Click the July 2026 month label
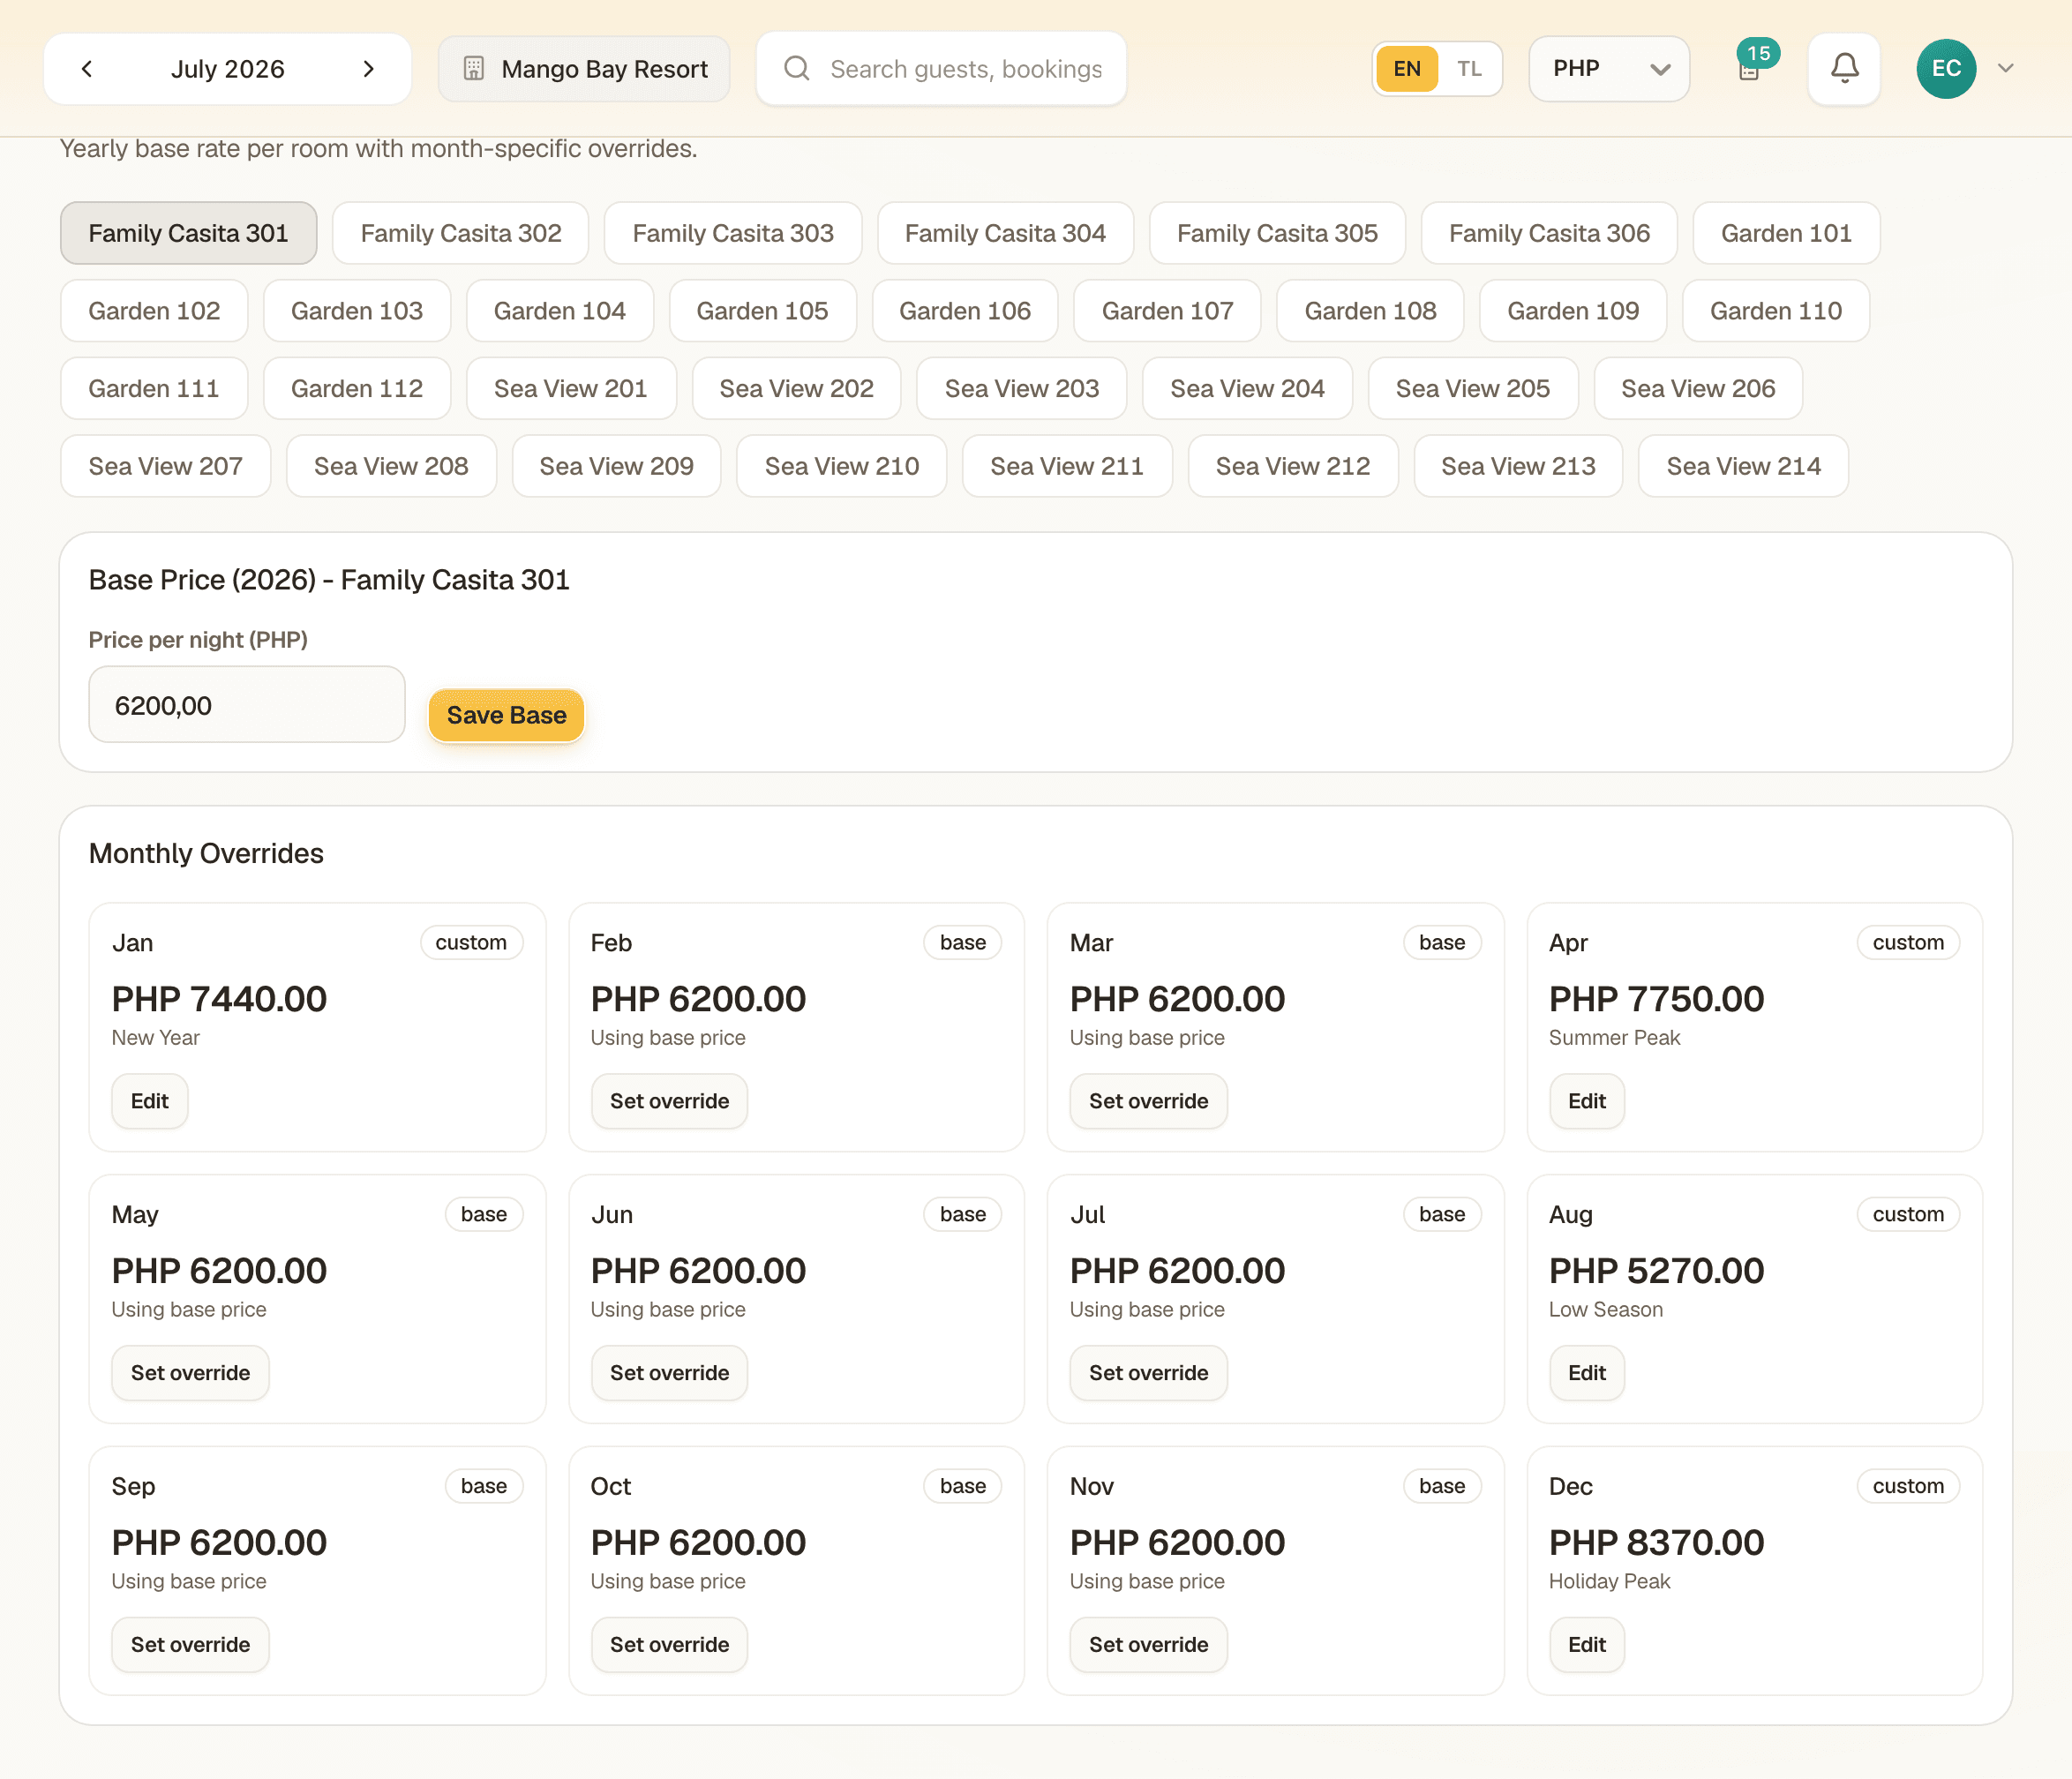Screen dimensions: 2072x1779 coord(228,69)
